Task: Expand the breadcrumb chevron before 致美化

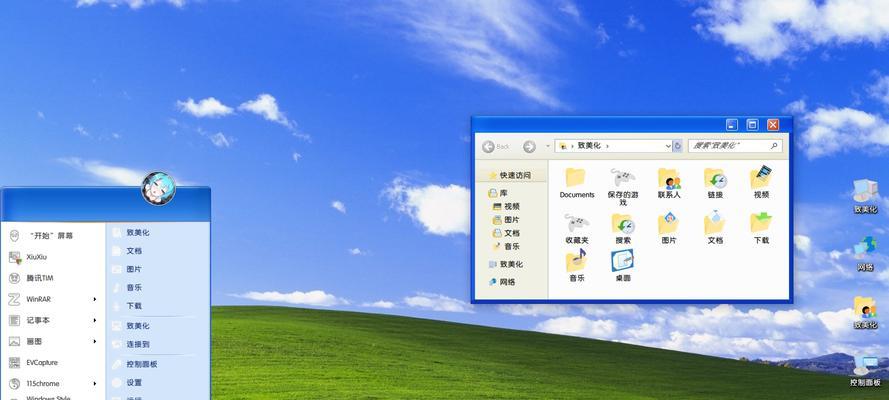Action: [572, 146]
